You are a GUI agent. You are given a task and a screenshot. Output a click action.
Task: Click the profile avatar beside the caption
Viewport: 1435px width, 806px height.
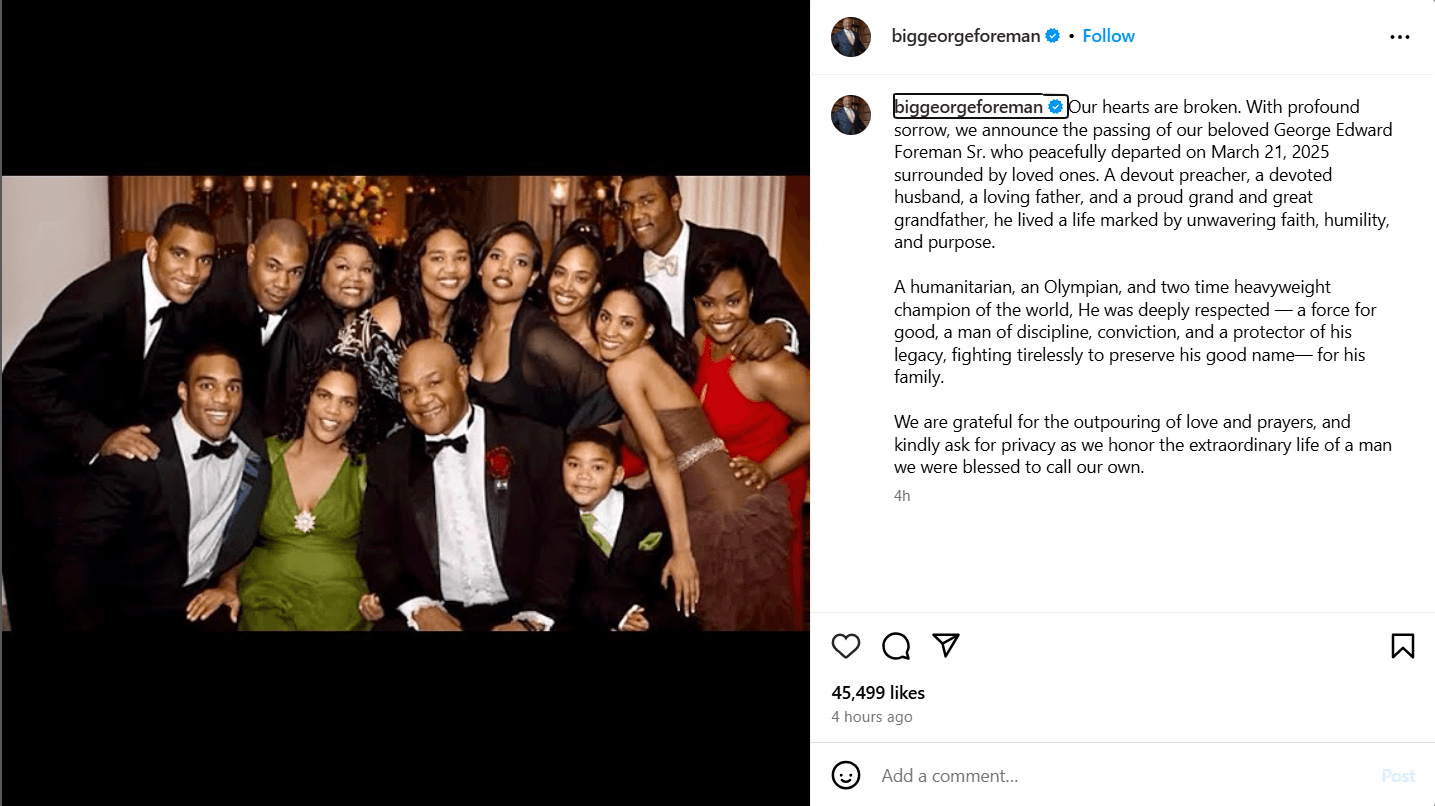pos(851,115)
